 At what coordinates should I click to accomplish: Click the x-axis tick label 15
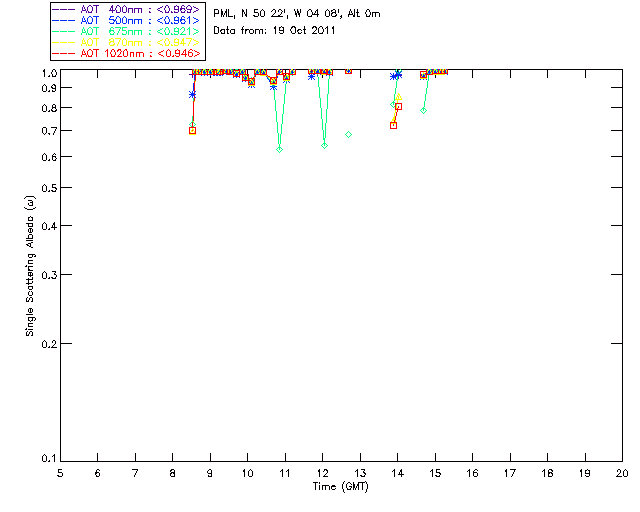[435, 473]
